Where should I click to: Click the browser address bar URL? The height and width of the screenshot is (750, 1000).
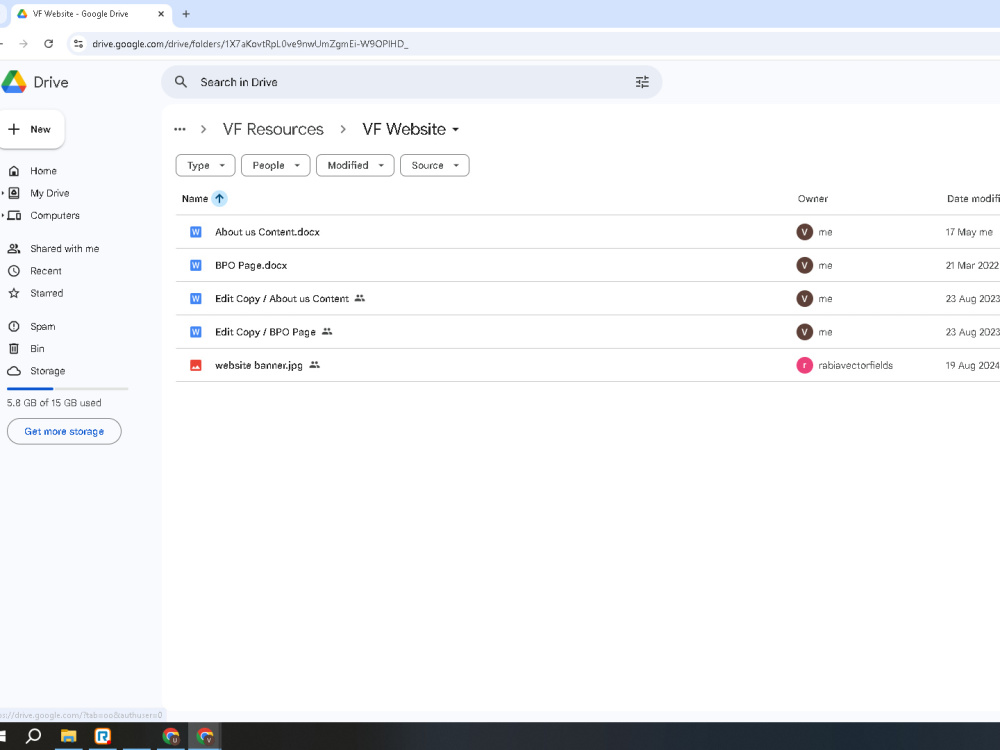pos(250,44)
